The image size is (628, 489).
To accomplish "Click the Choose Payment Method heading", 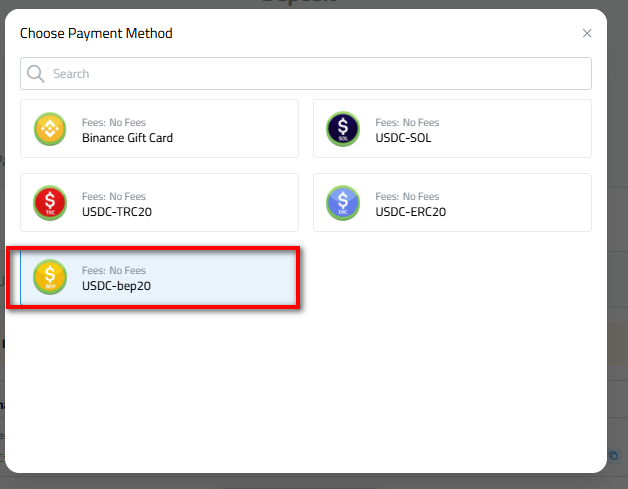I will click(96, 34).
